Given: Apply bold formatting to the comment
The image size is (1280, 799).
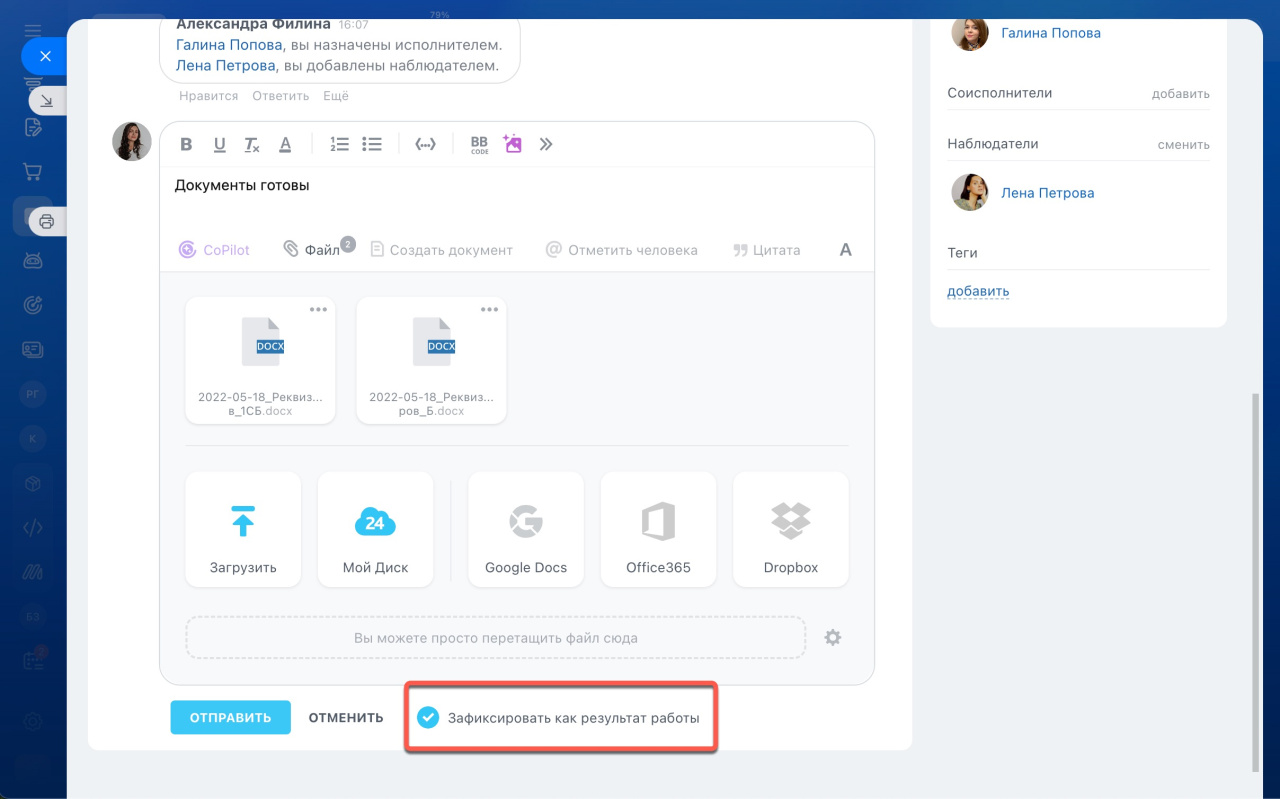Looking at the screenshot, I should [186, 144].
